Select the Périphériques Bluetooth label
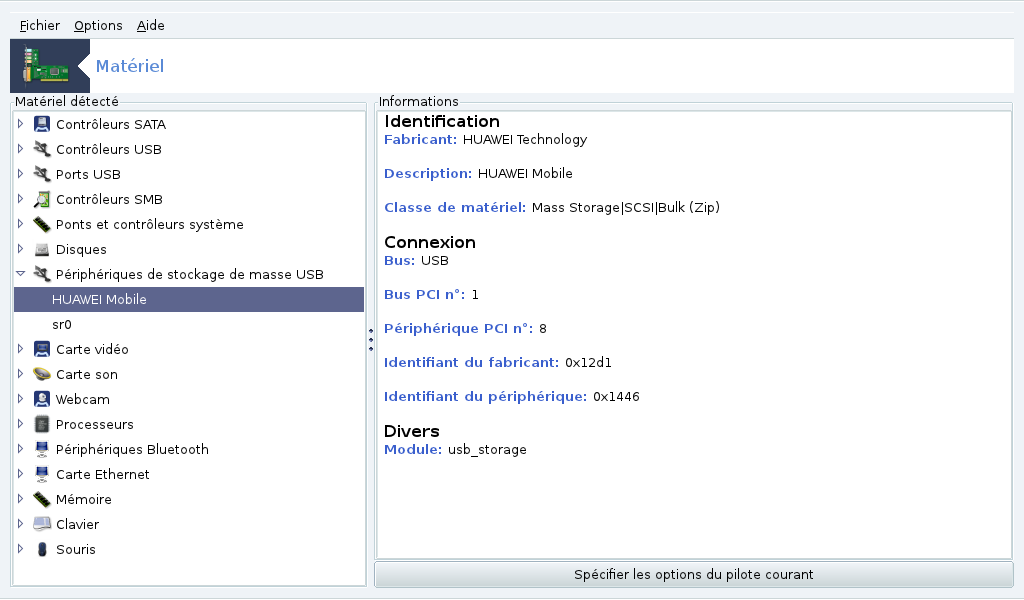 tap(132, 450)
